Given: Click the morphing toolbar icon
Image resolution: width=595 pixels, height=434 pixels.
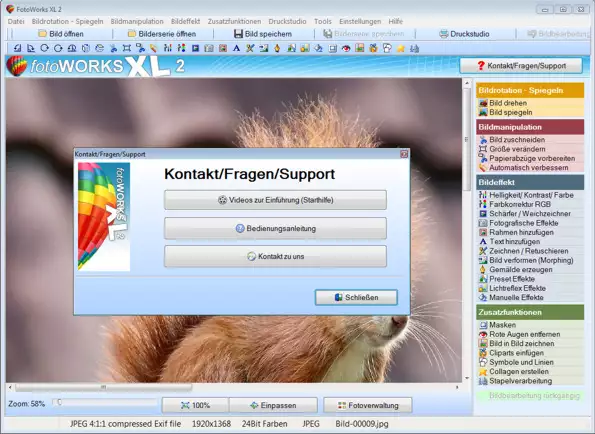Looking at the screenshot, I should 264,48.
